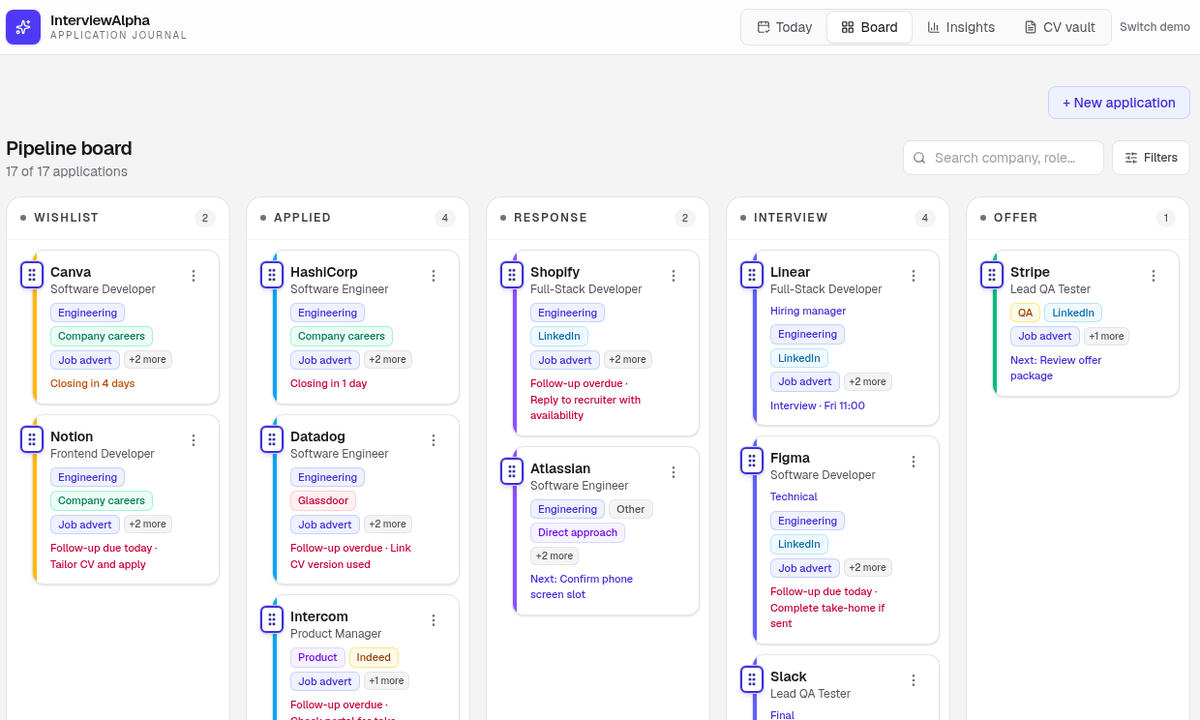Grab the drag handle on Atlassian card
The width and height of the screenshot is (1200, 720).
pyautogui.click(x=512, y=471)
